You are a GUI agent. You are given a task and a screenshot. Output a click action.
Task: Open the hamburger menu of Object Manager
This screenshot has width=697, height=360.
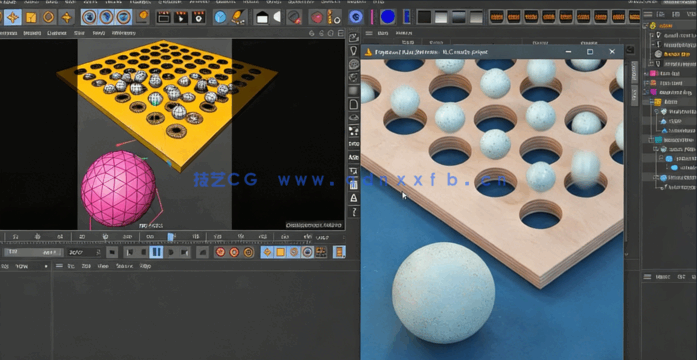(x=648, y=14)
